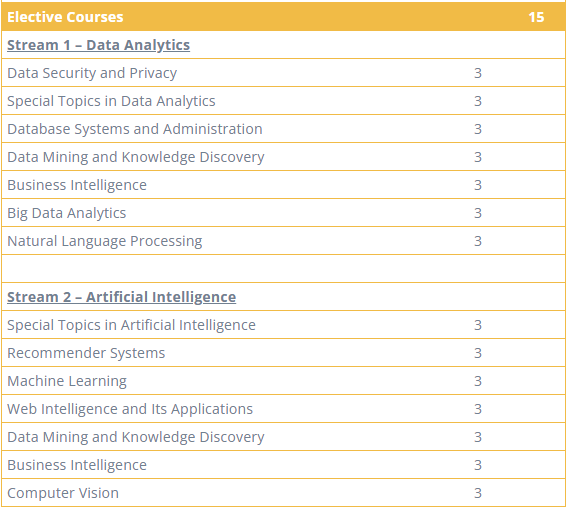This screenshot has height=507, width=569.
Task: Select Big Data Analytics course
Action: tap(67, 213)
